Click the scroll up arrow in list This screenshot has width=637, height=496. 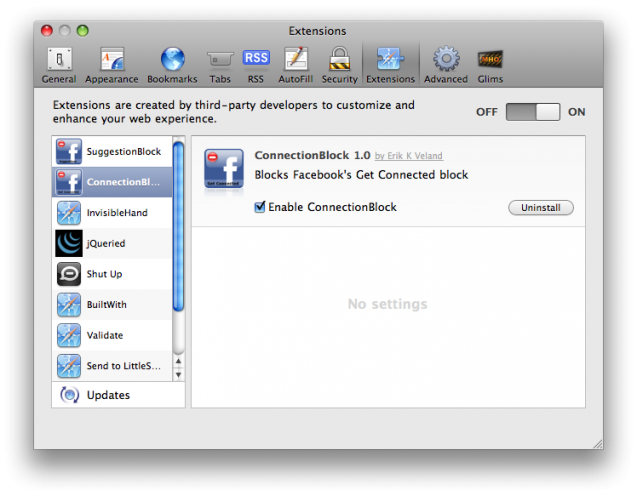point(178,361)
